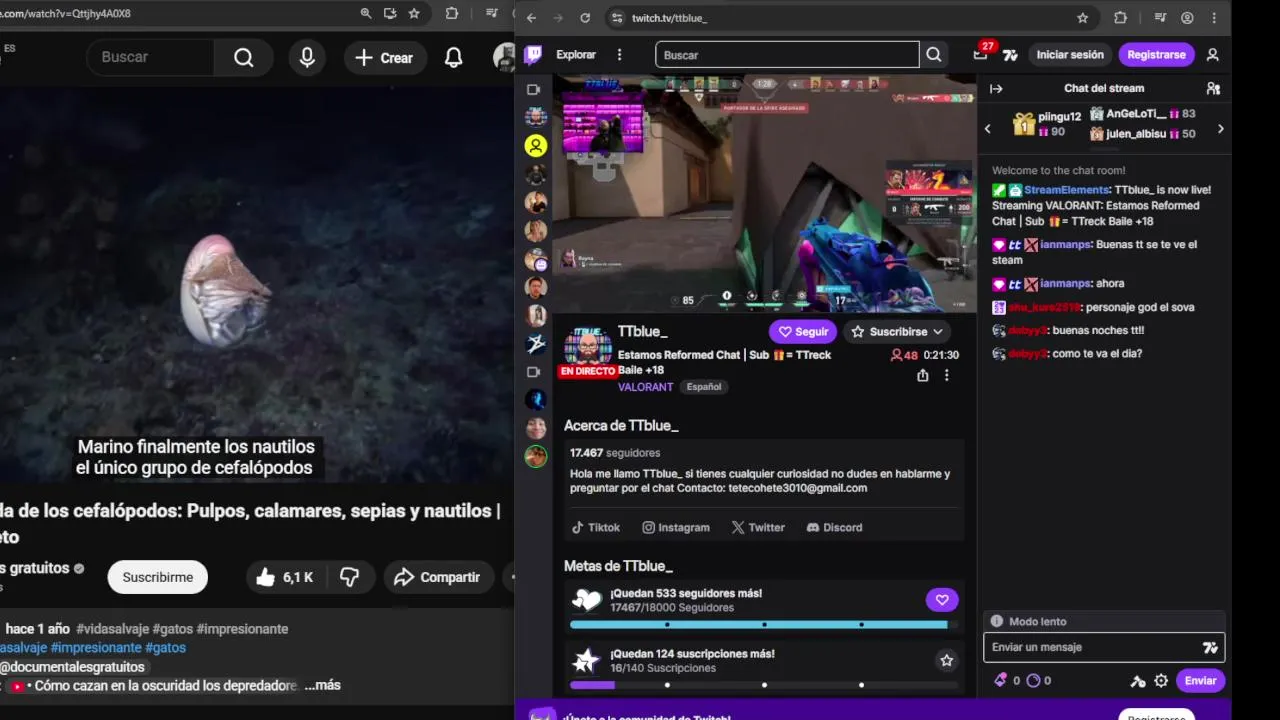Open the stream's three-dot options below Suscribirse
The image size is (1280, 720).
coord(946,375)
